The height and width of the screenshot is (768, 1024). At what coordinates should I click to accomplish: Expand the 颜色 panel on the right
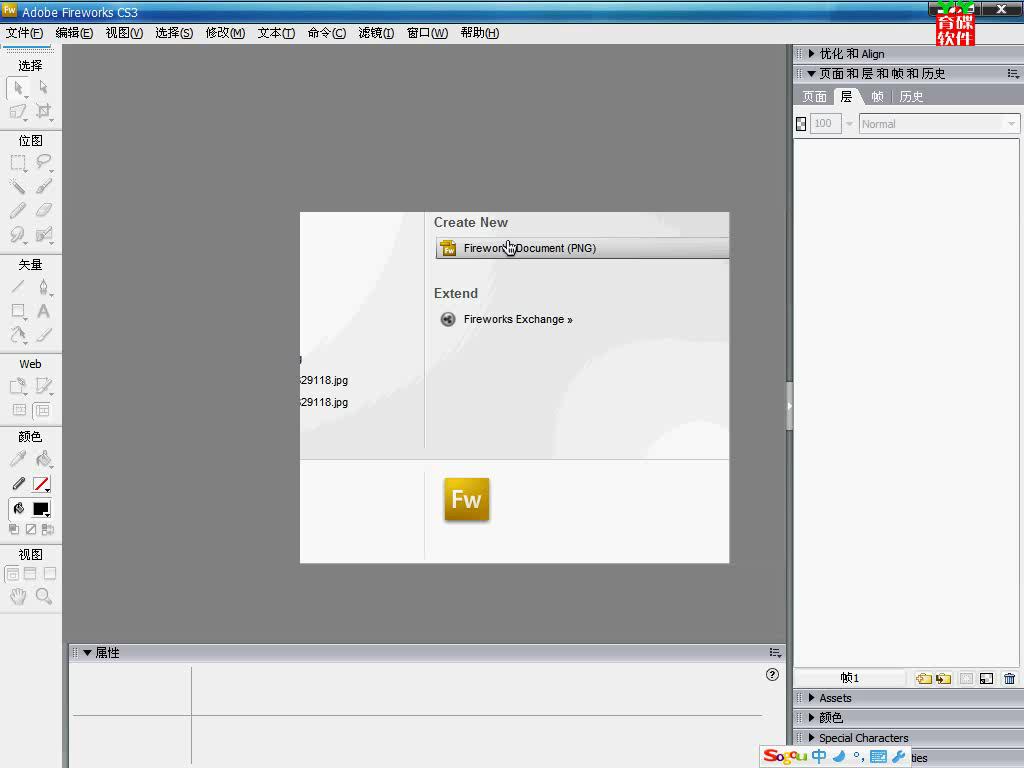(x=811, y=718)
